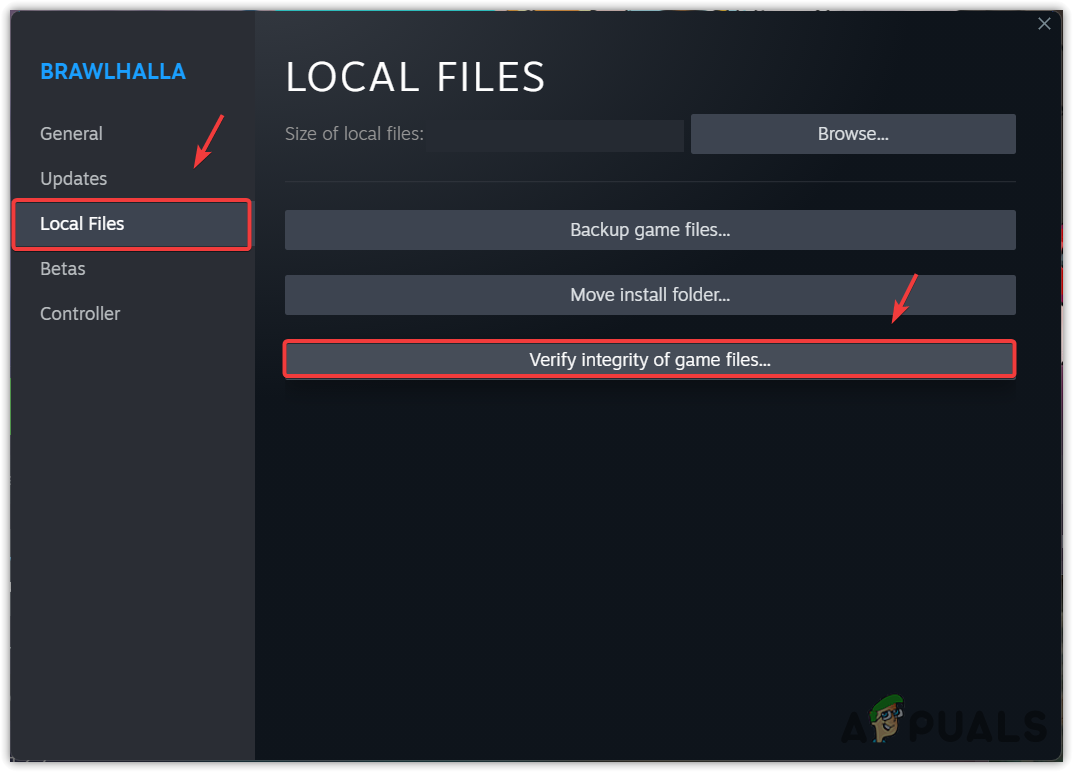Click the 'Size of local files:' label
The image size is (1073, 772).
(x=354, y=134)
